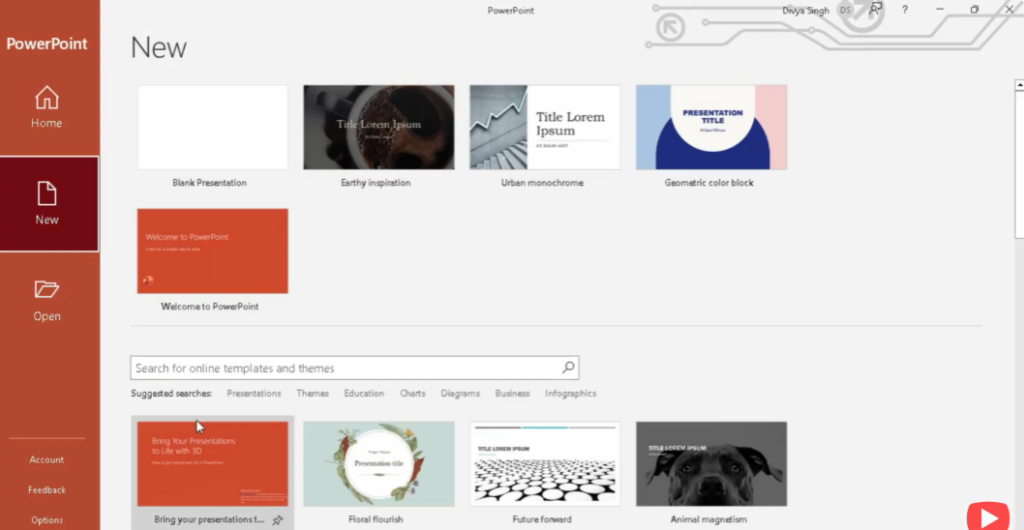Click the 'Animal magnetism' caption

coord(708,520)
